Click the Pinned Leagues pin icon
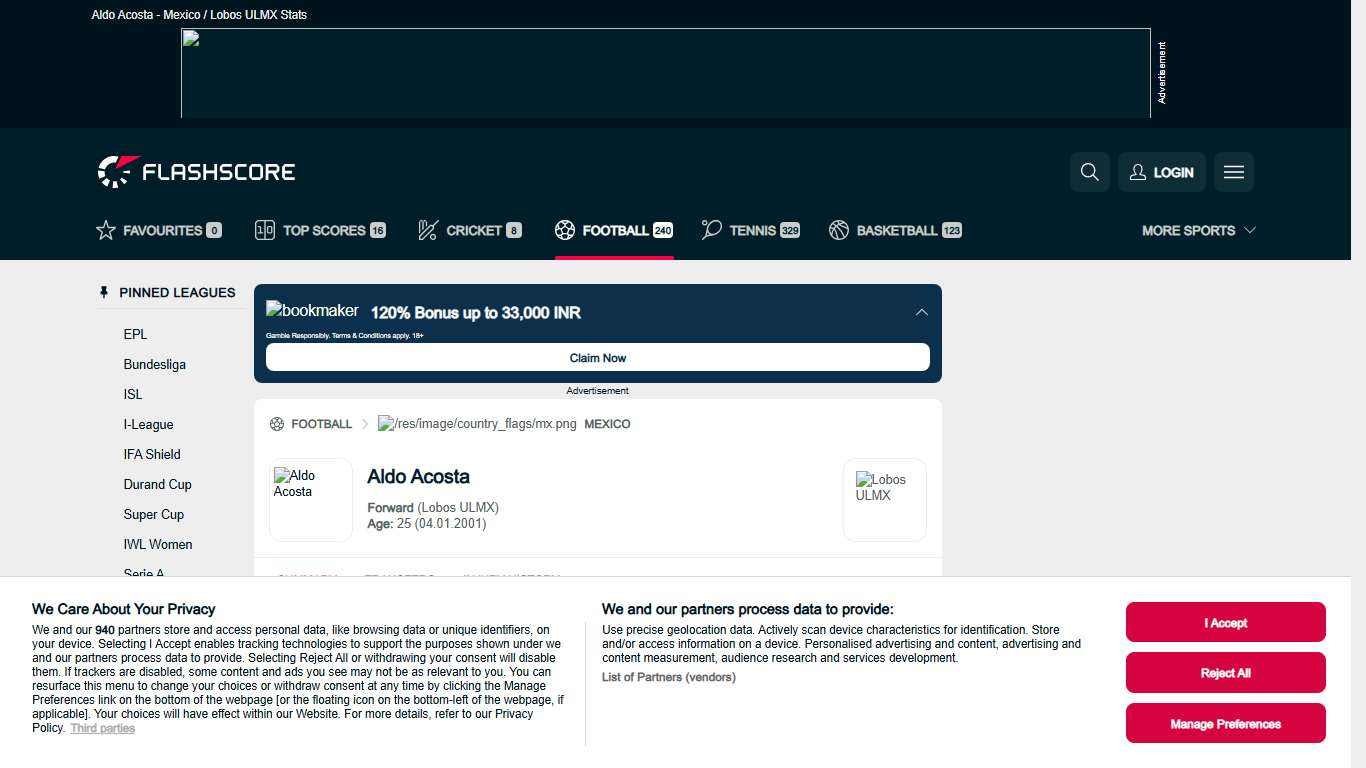The image size is (1366, 768). (x=104, y=292)
